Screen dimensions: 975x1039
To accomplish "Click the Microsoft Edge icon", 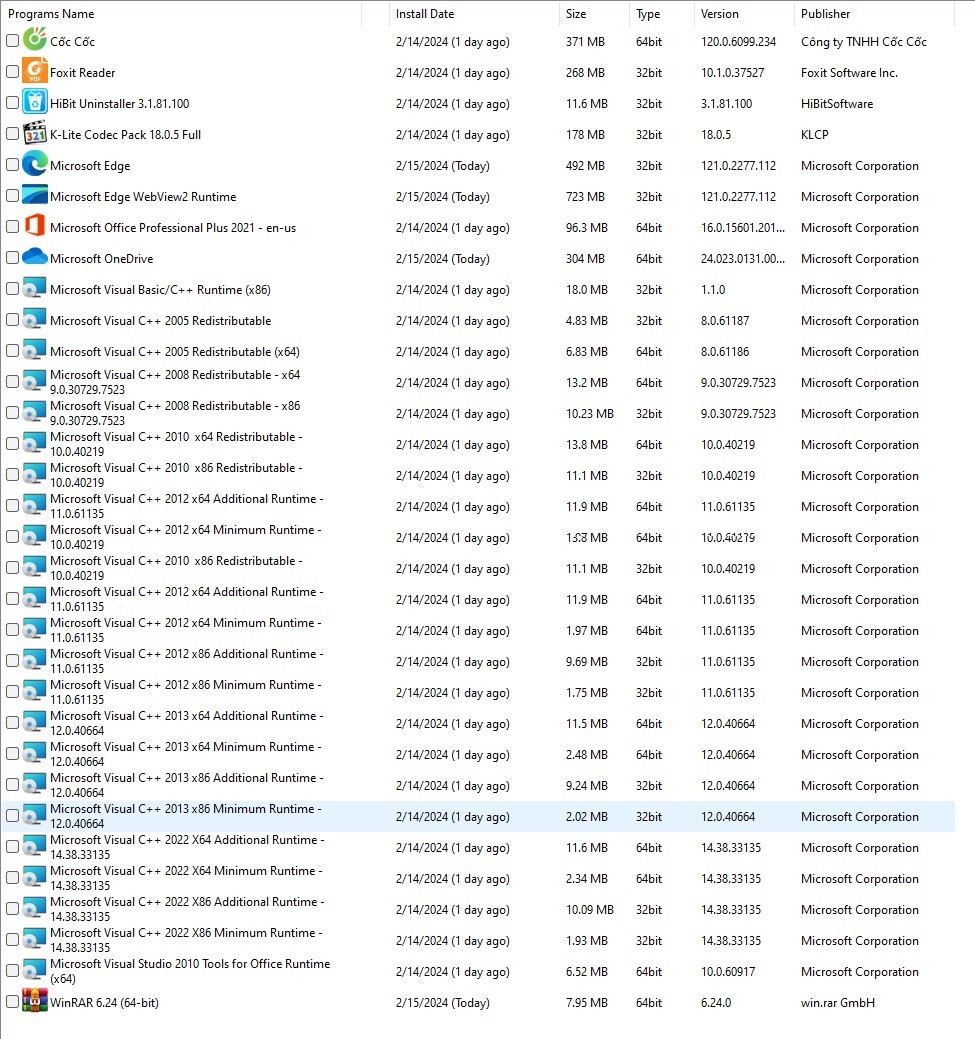I will 34,165.
